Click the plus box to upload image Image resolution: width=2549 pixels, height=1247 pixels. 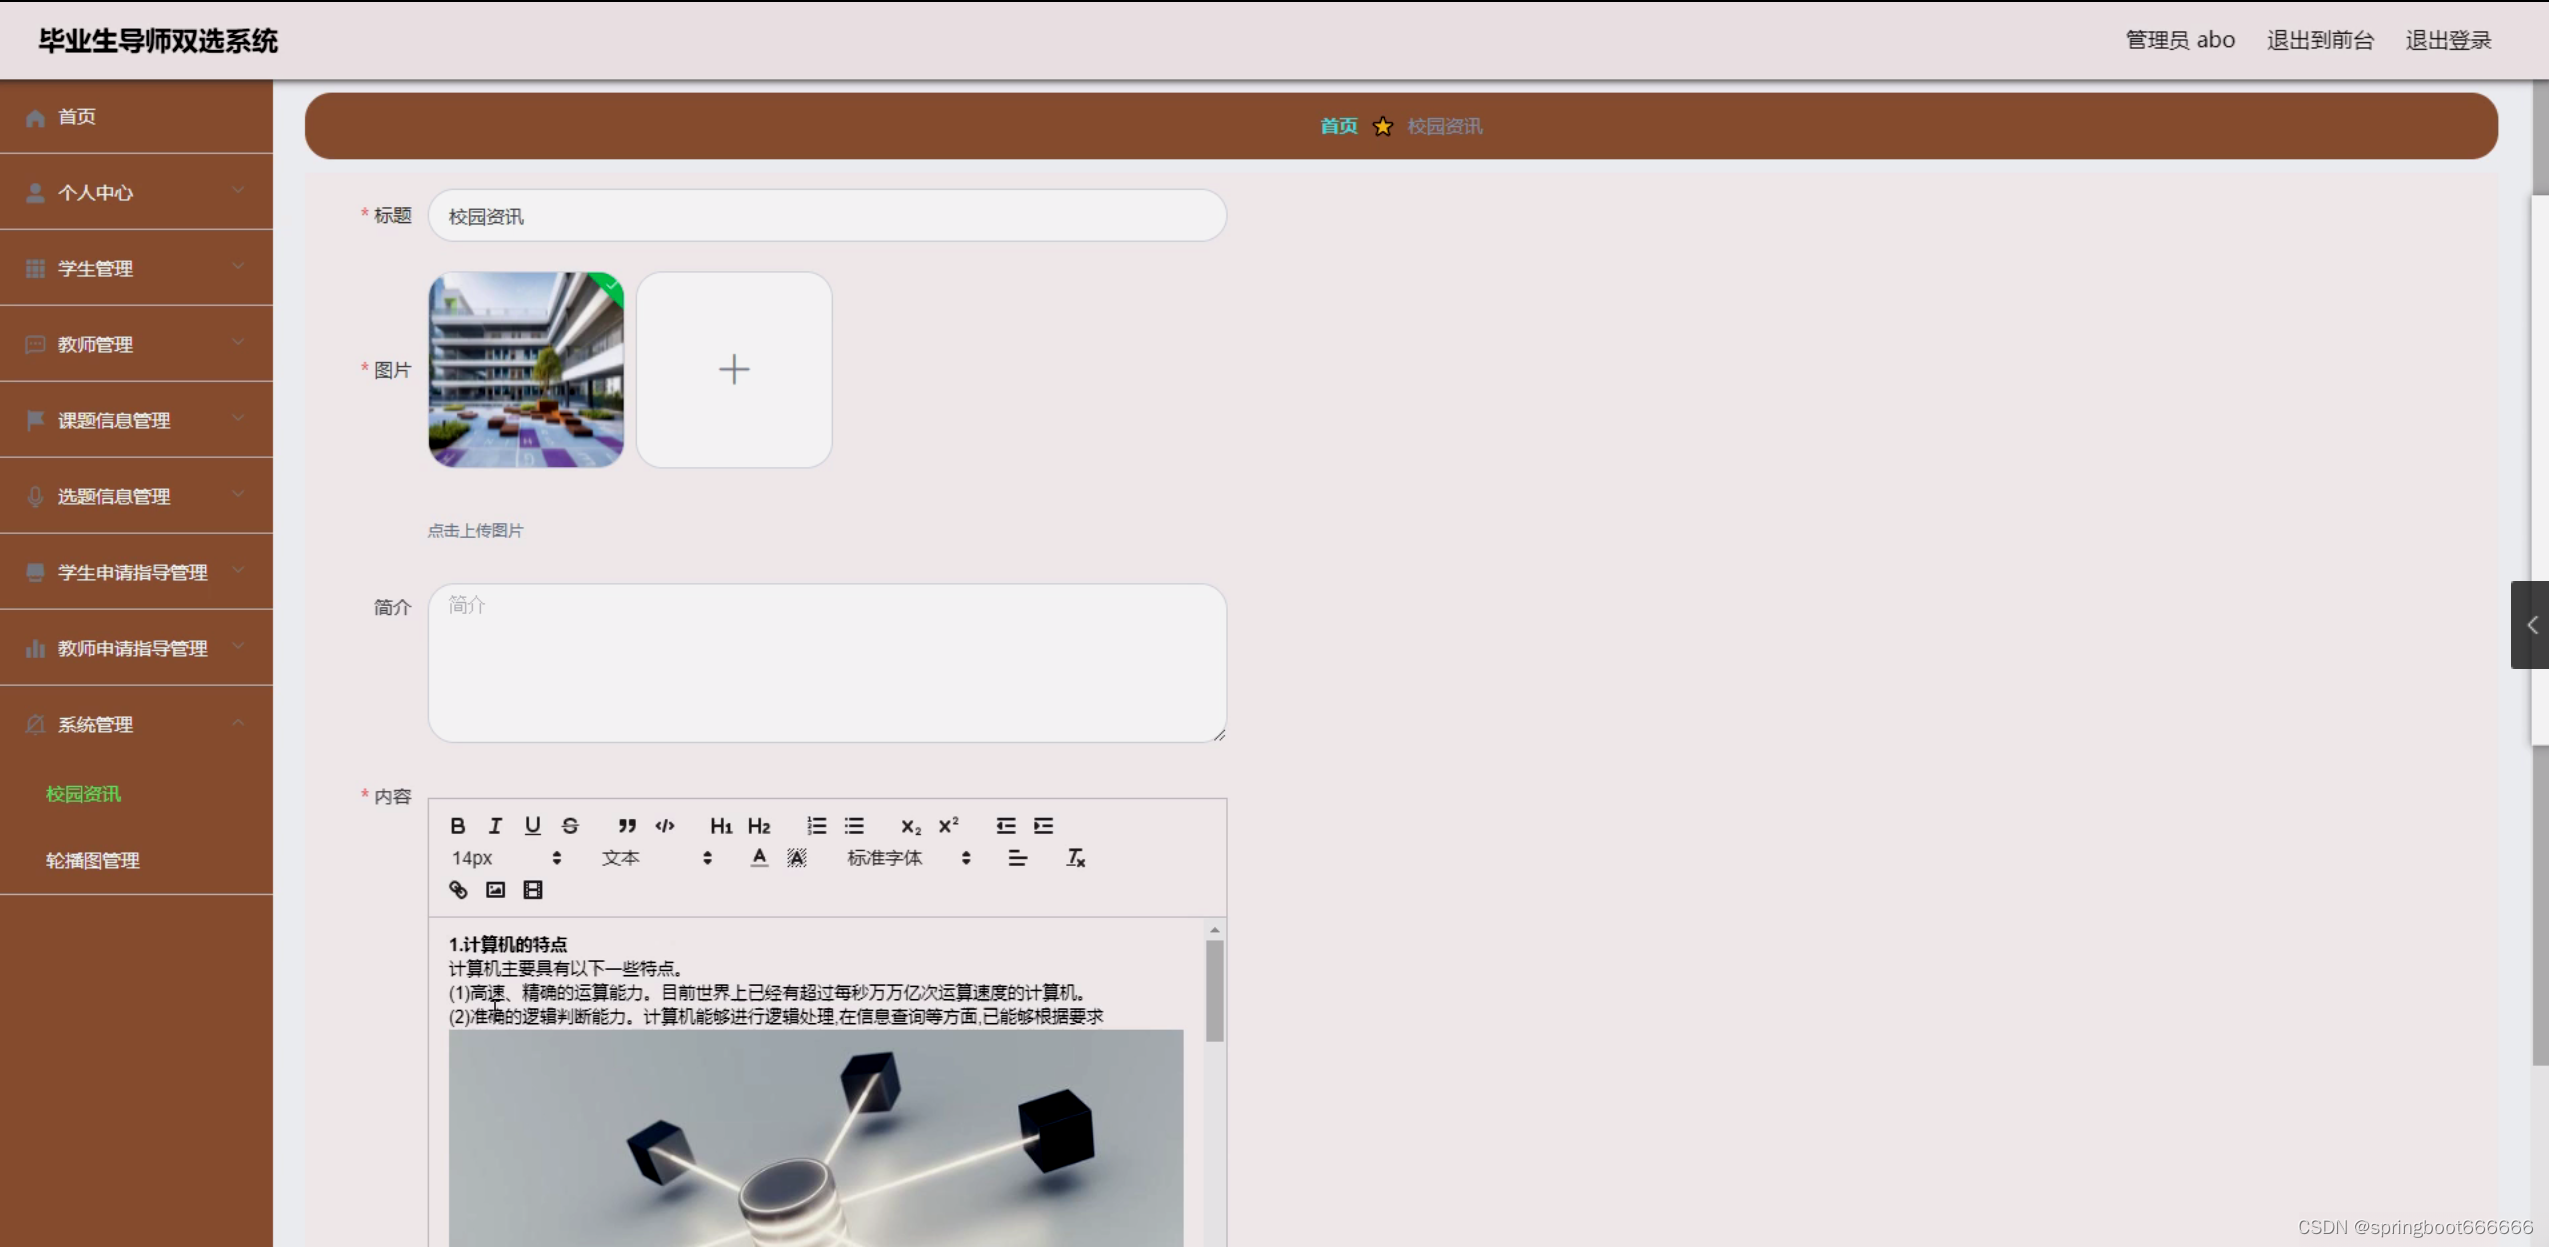(734, 370)
